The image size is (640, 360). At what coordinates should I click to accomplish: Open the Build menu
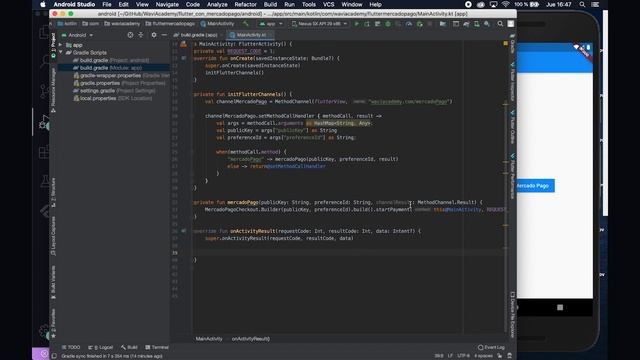270,4
